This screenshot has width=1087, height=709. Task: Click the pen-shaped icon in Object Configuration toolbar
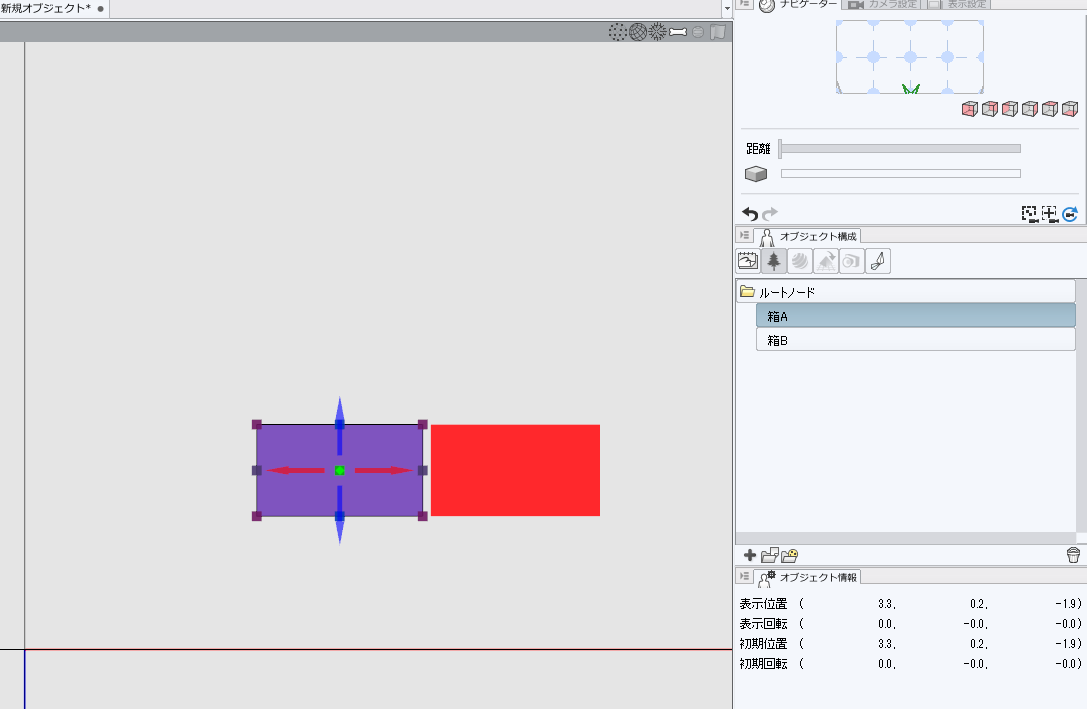click(x=877, y=262)
